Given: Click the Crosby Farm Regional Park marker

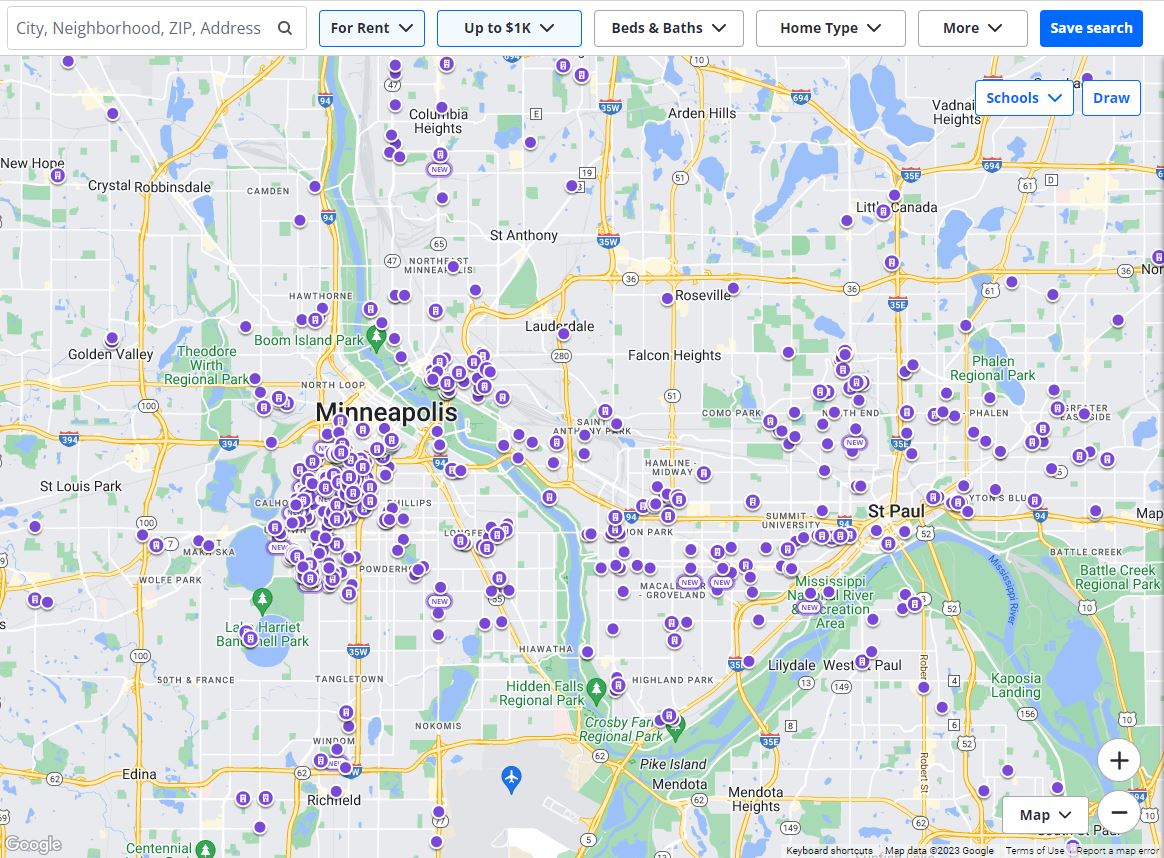Looking at the screenshot, I should (675, 728).
